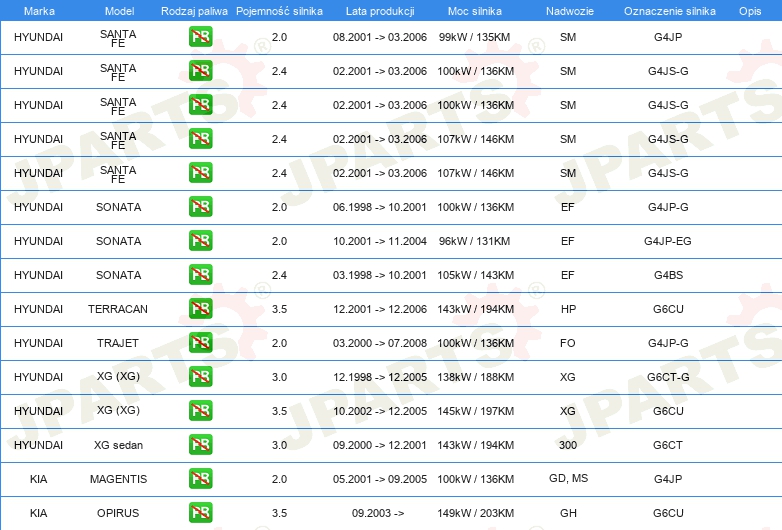Click power value 145kW / 197KM
The height and width of the screenshot is (530, 782).
click(x=475, y=411)
